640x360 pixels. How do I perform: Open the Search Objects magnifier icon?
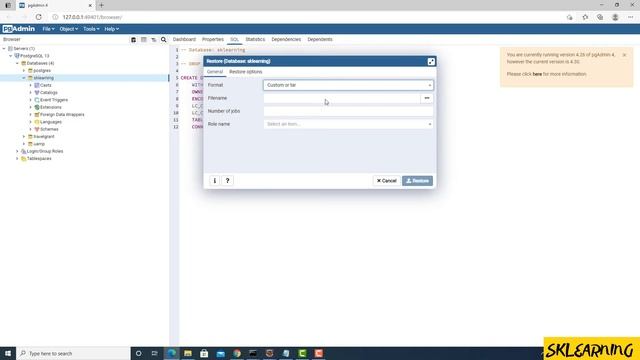tap(164, 40)
